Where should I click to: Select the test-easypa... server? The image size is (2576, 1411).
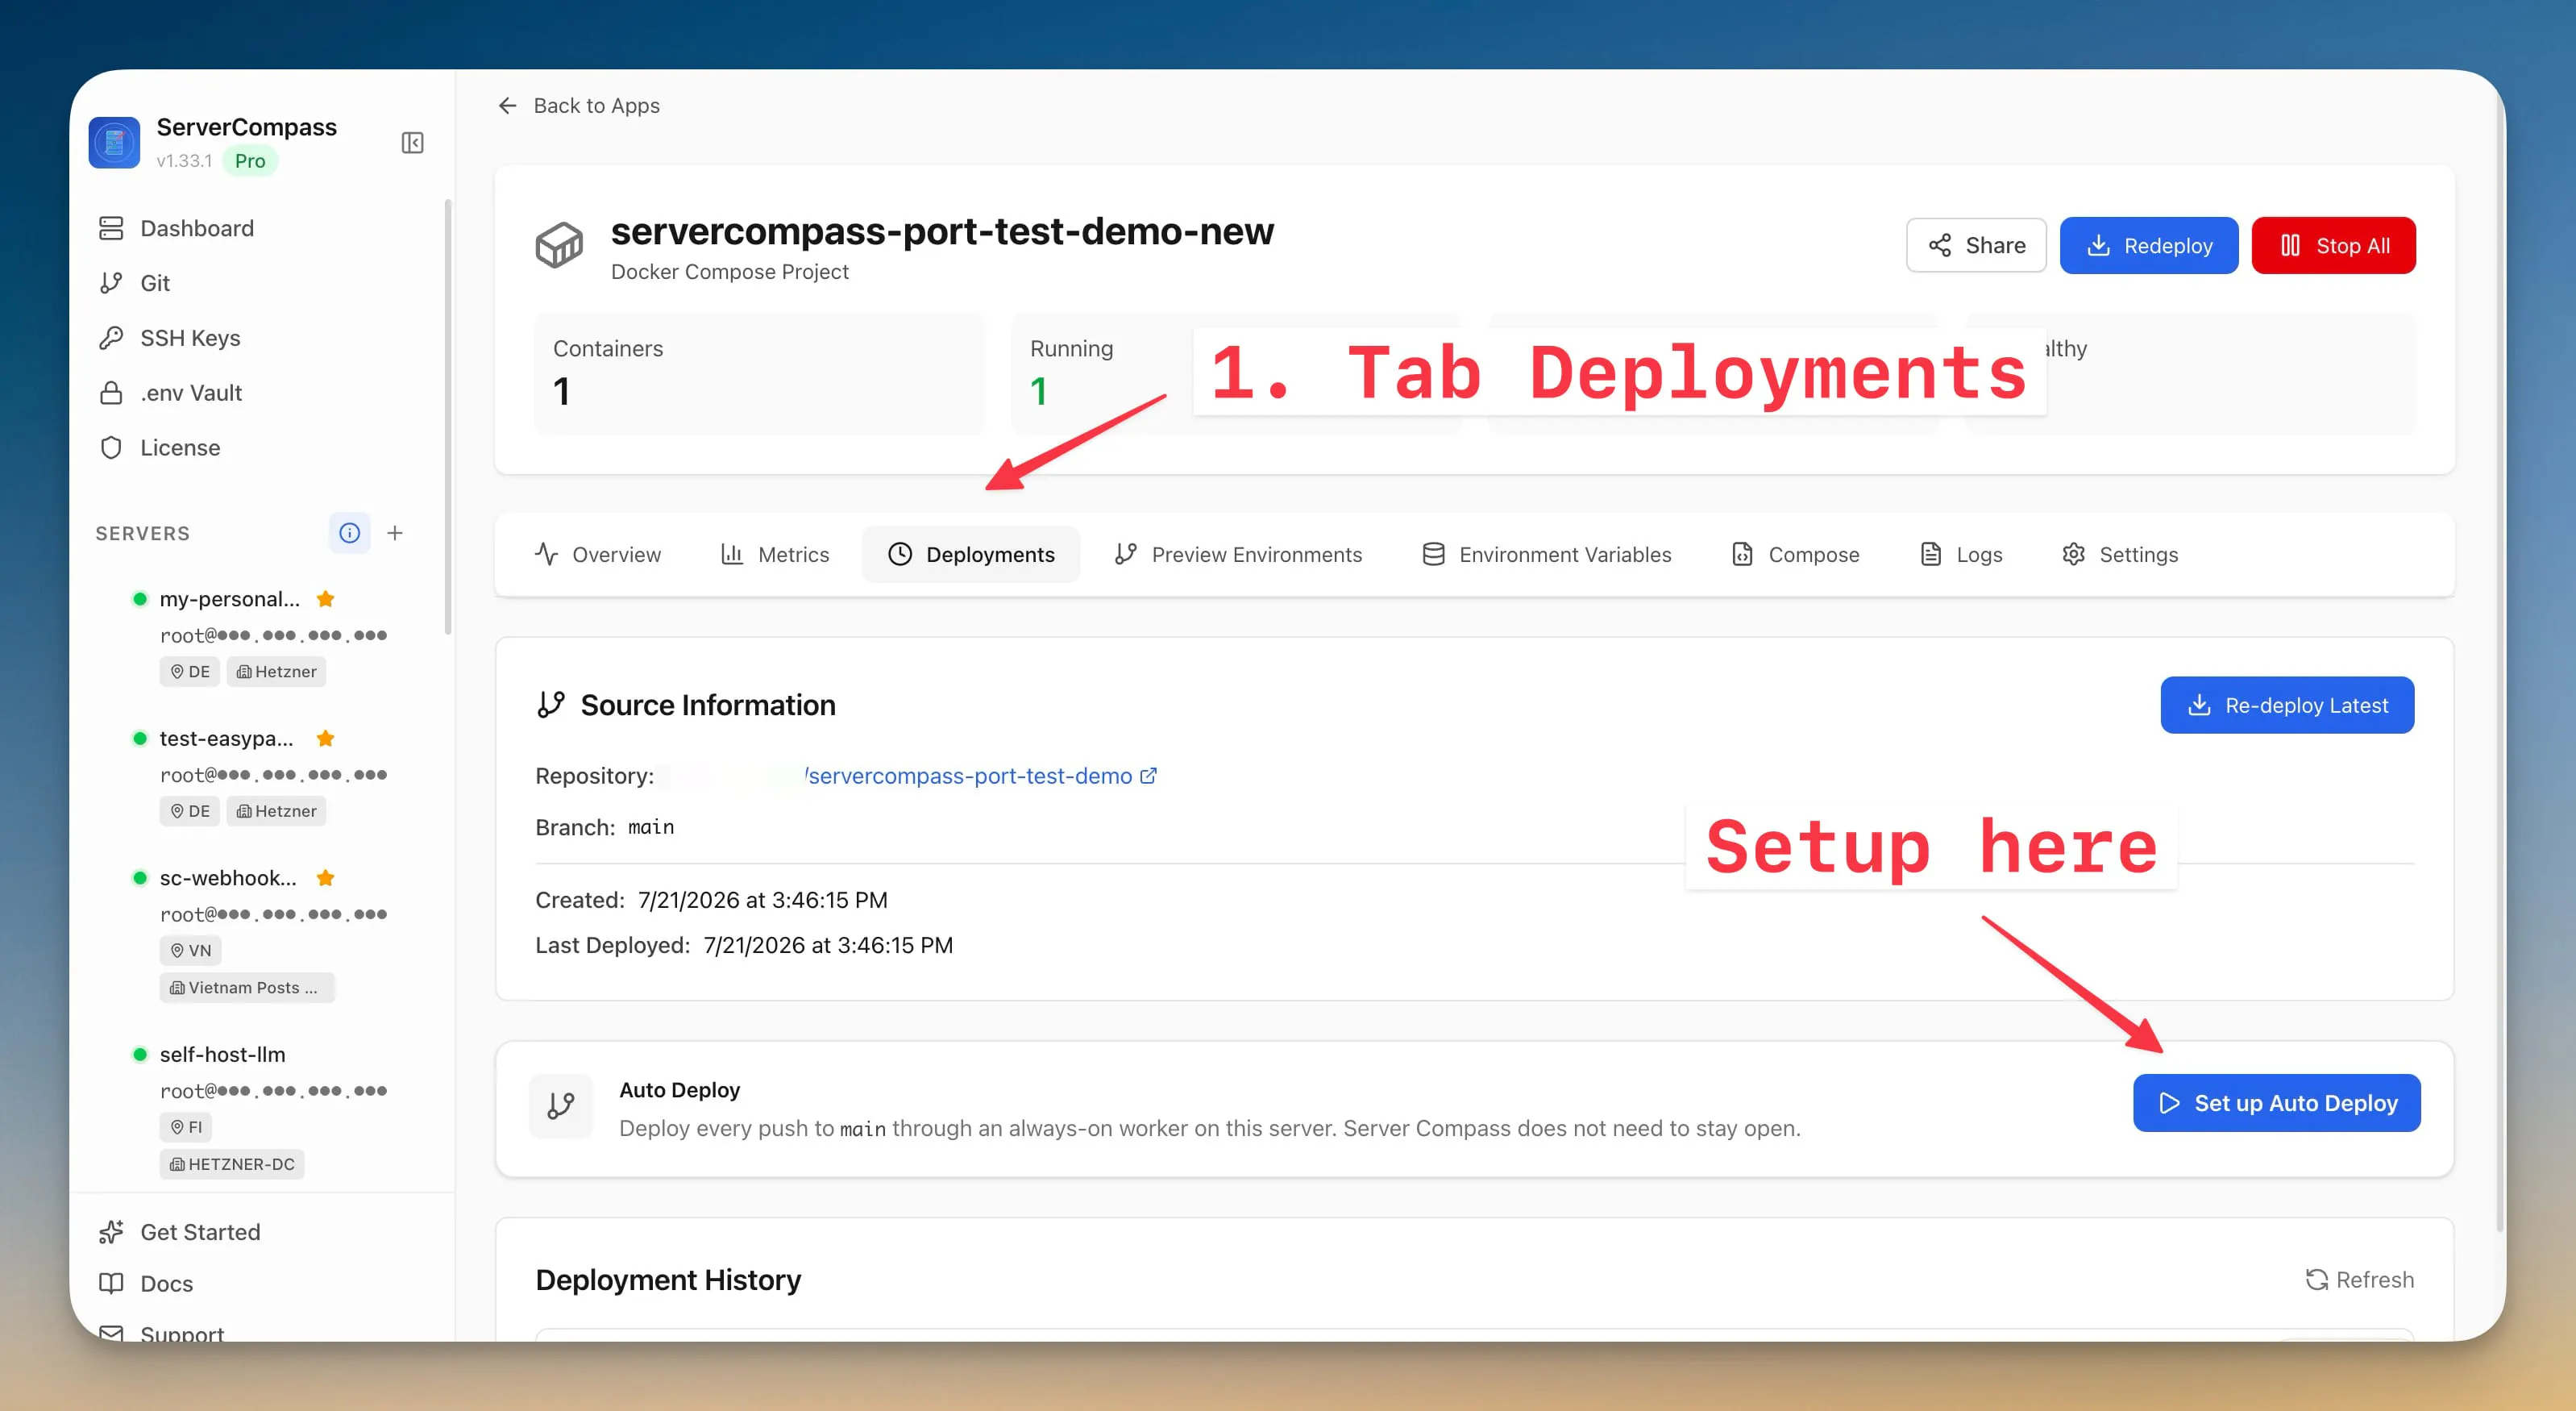(226, 738)
